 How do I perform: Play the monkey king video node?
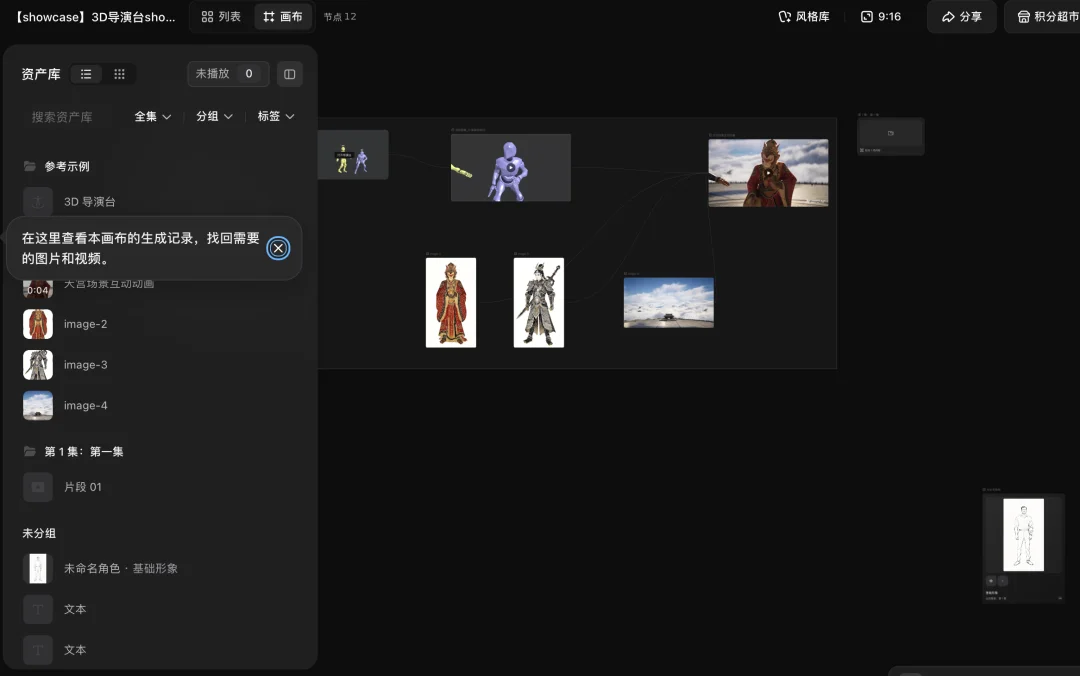pyautogui.click(x=769, y=173)
